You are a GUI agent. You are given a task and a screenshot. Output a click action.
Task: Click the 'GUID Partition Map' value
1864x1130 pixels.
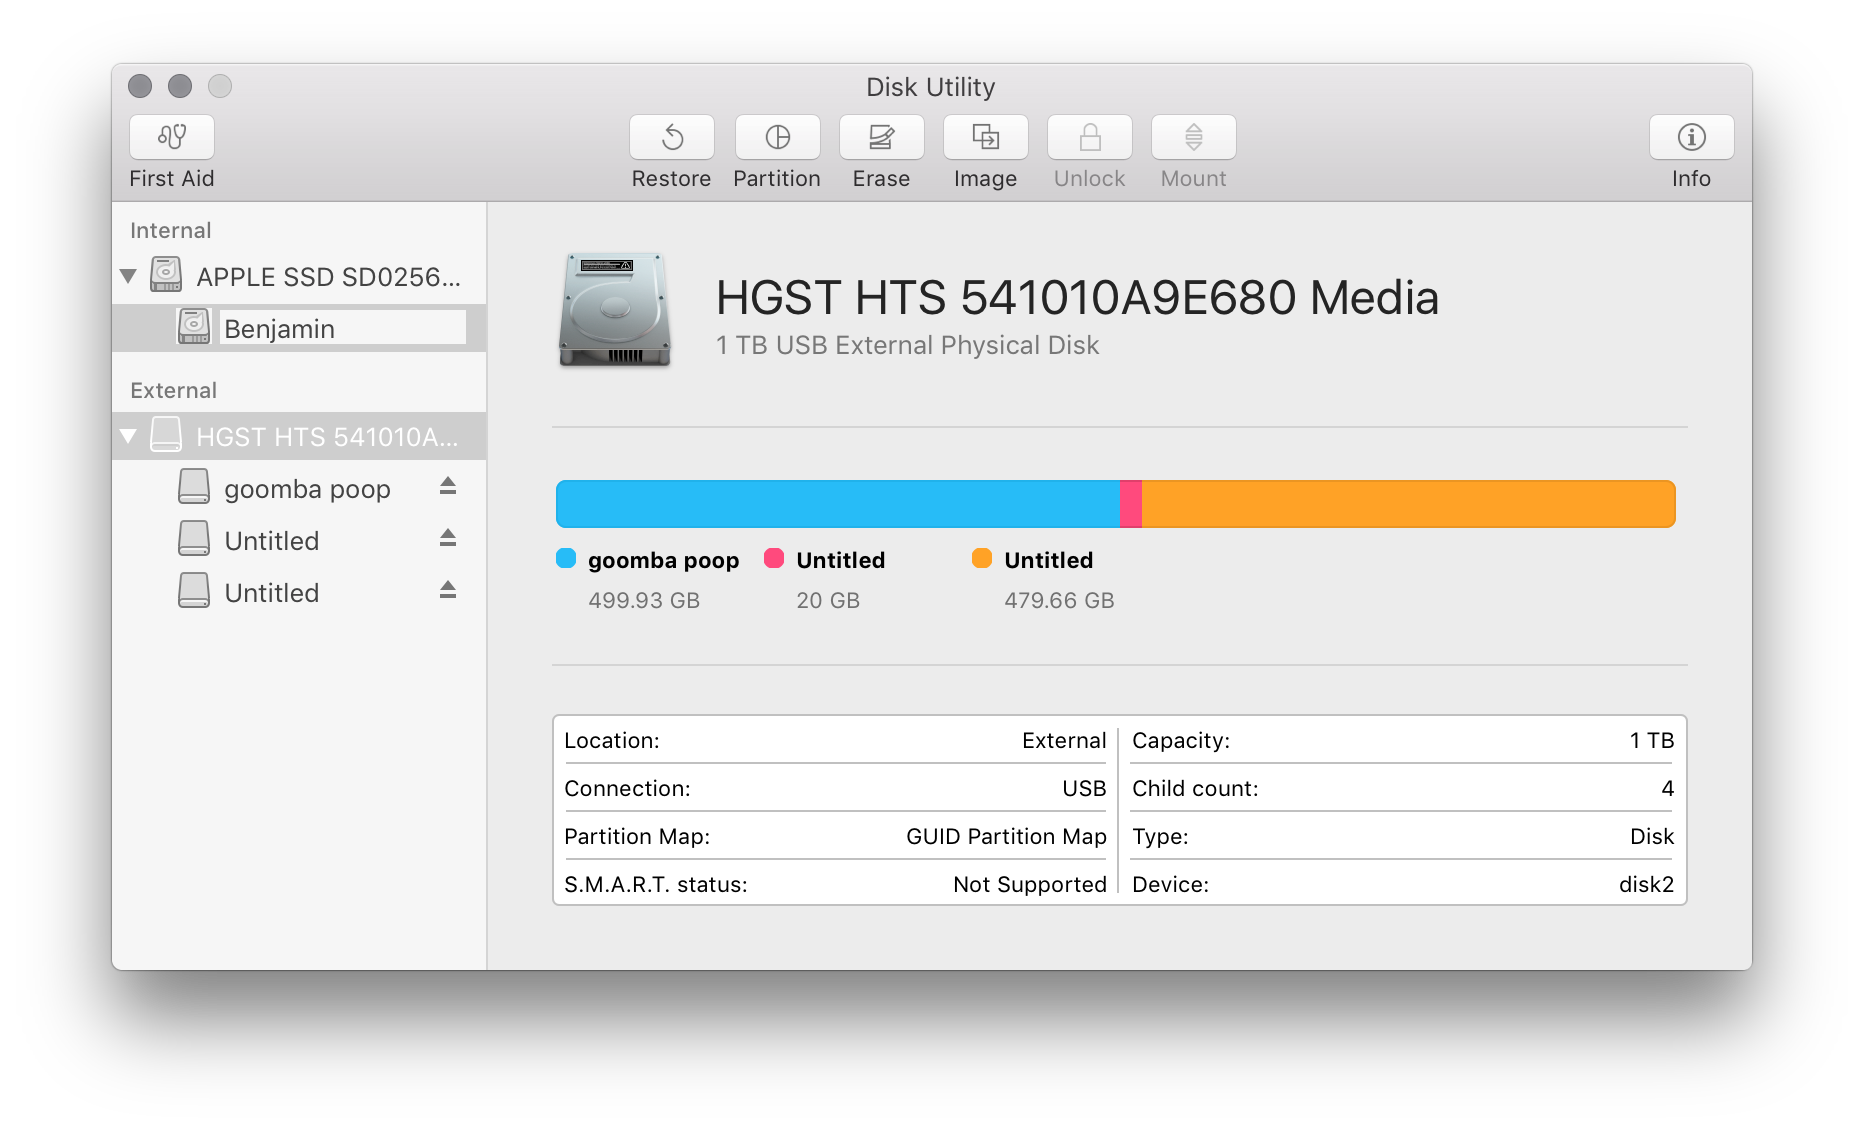coord(1006,836)
